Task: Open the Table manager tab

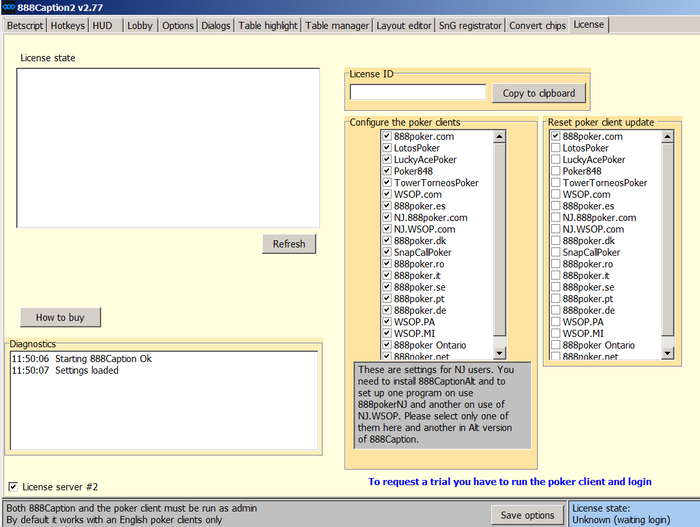Action: click(337, 25)
